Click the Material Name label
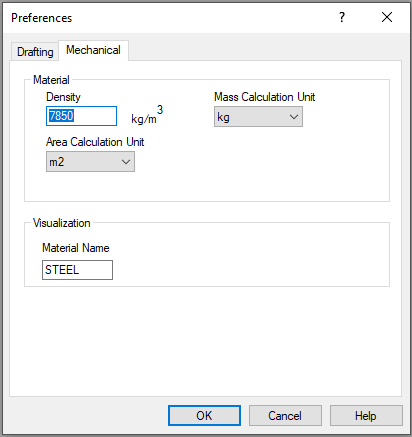The width and height of the screenshot is (412, 437). pos(76,248)
